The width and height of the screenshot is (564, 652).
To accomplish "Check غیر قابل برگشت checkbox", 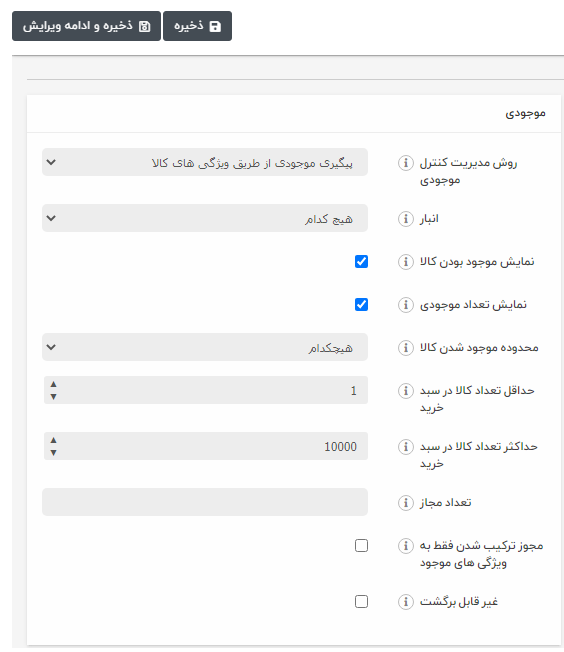I will [x=361, y=601].
